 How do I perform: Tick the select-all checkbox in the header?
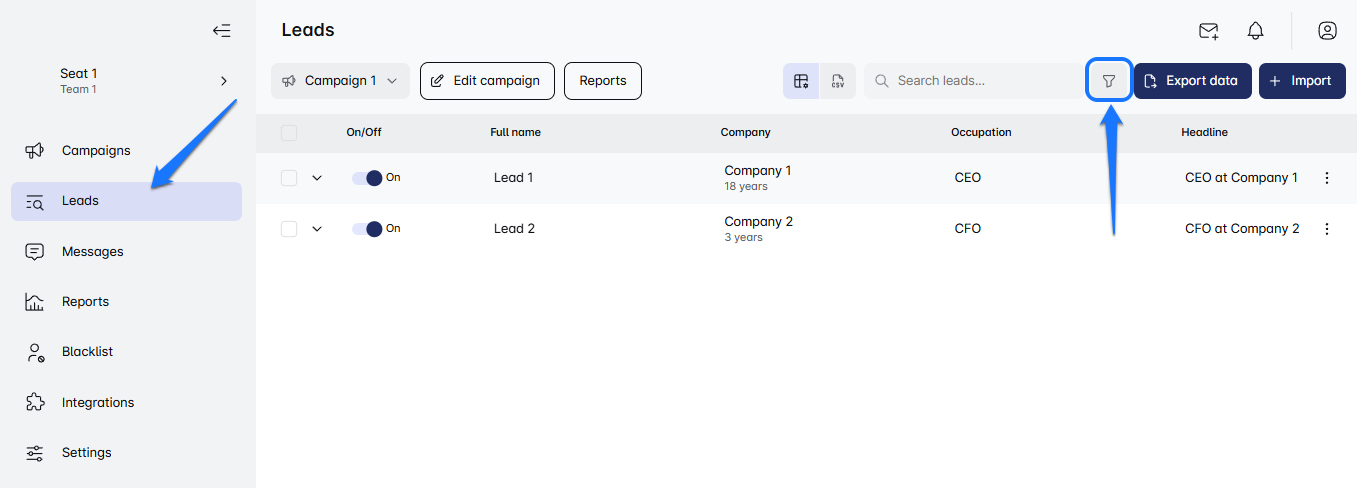[289, 132]
